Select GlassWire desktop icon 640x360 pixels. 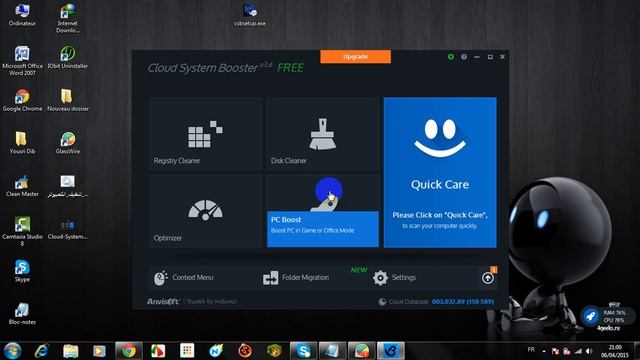[x=68, y=143]
